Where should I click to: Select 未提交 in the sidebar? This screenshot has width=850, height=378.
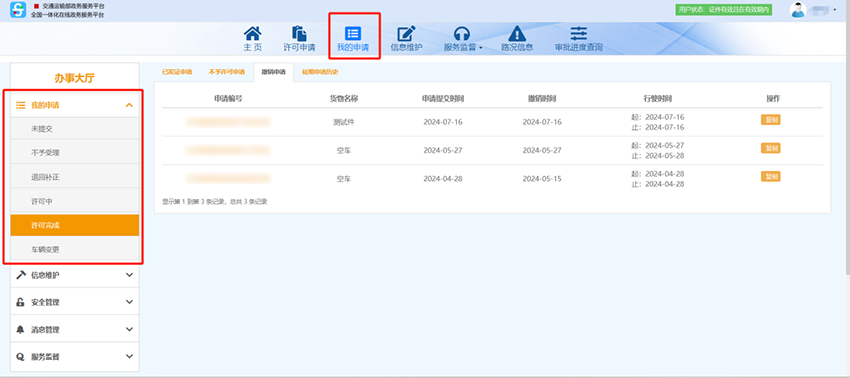point(75,129)
